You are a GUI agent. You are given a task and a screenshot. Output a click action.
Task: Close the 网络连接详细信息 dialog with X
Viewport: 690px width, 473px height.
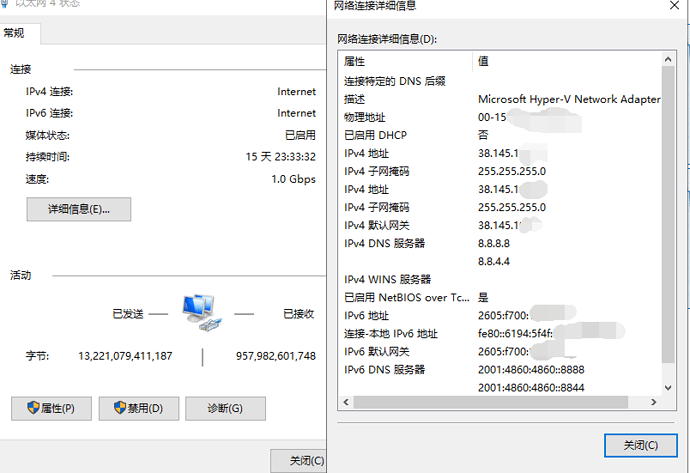click(673, 6)
